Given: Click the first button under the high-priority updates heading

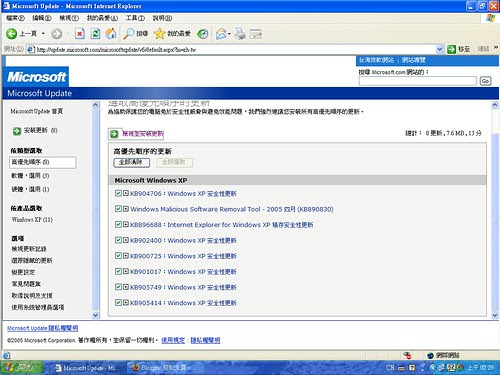Looking at the screenshot, I should (x=132, y=162).
